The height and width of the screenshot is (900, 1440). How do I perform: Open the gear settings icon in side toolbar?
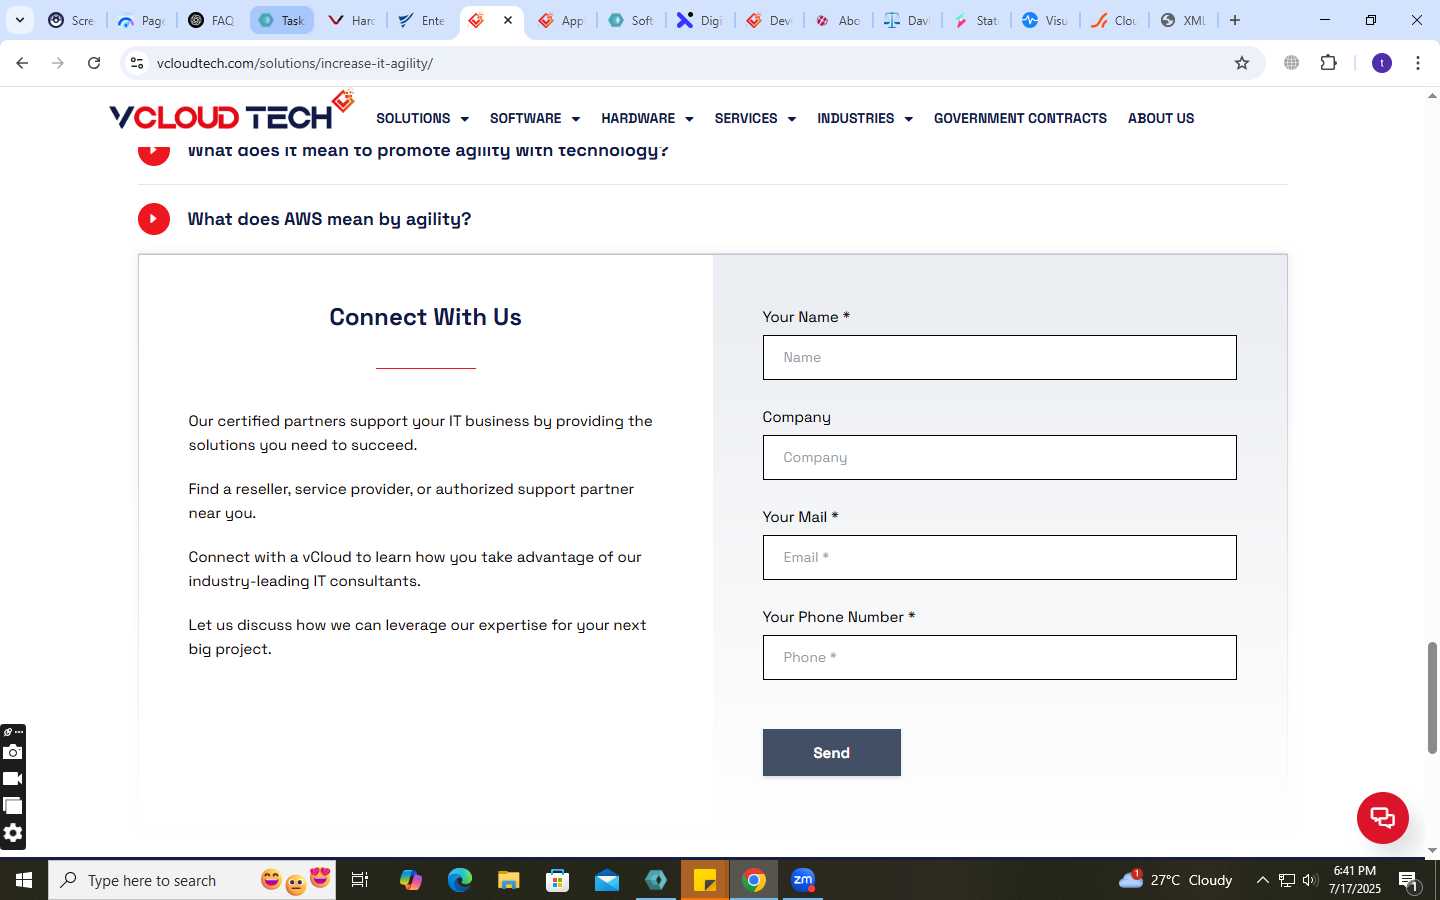pos(12,833)
